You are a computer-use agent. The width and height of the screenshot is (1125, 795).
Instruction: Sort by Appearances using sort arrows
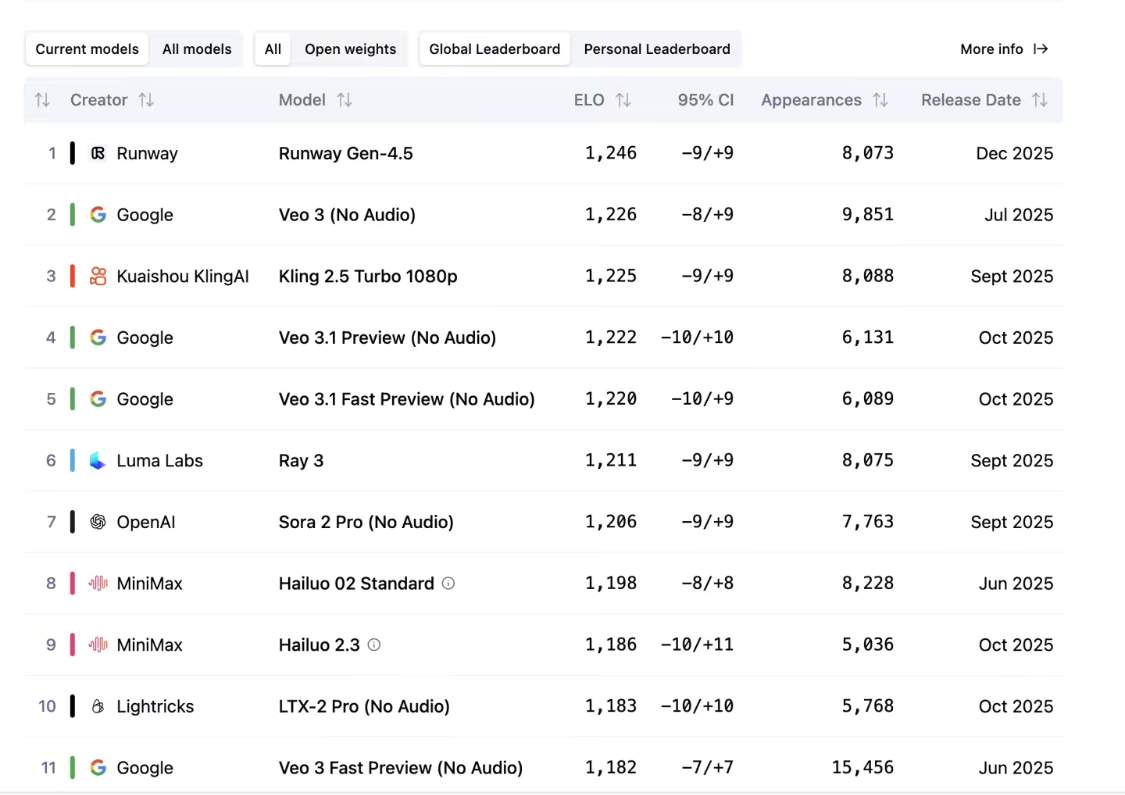[x=880, y=100]
